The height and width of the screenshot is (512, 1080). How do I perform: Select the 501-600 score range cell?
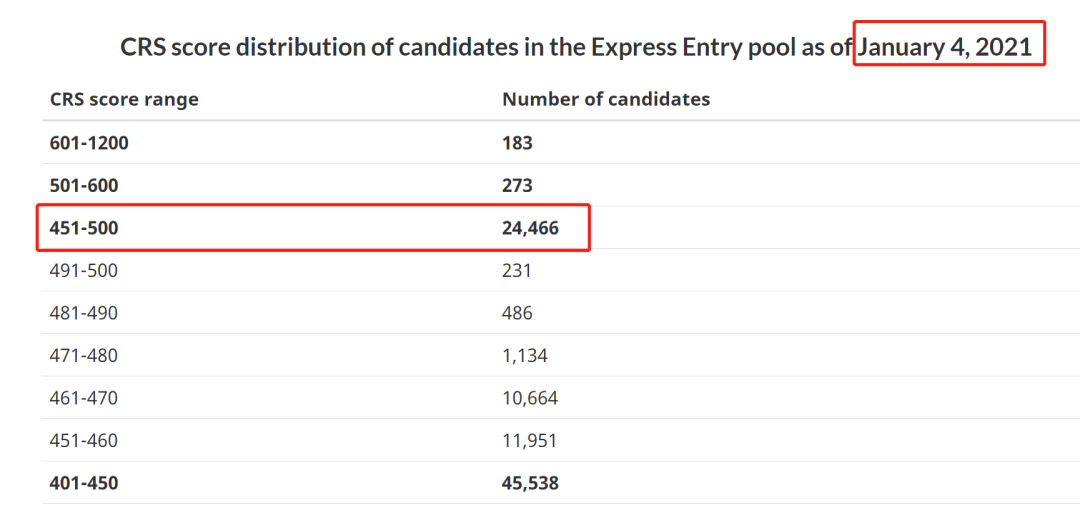coord(84,185)
